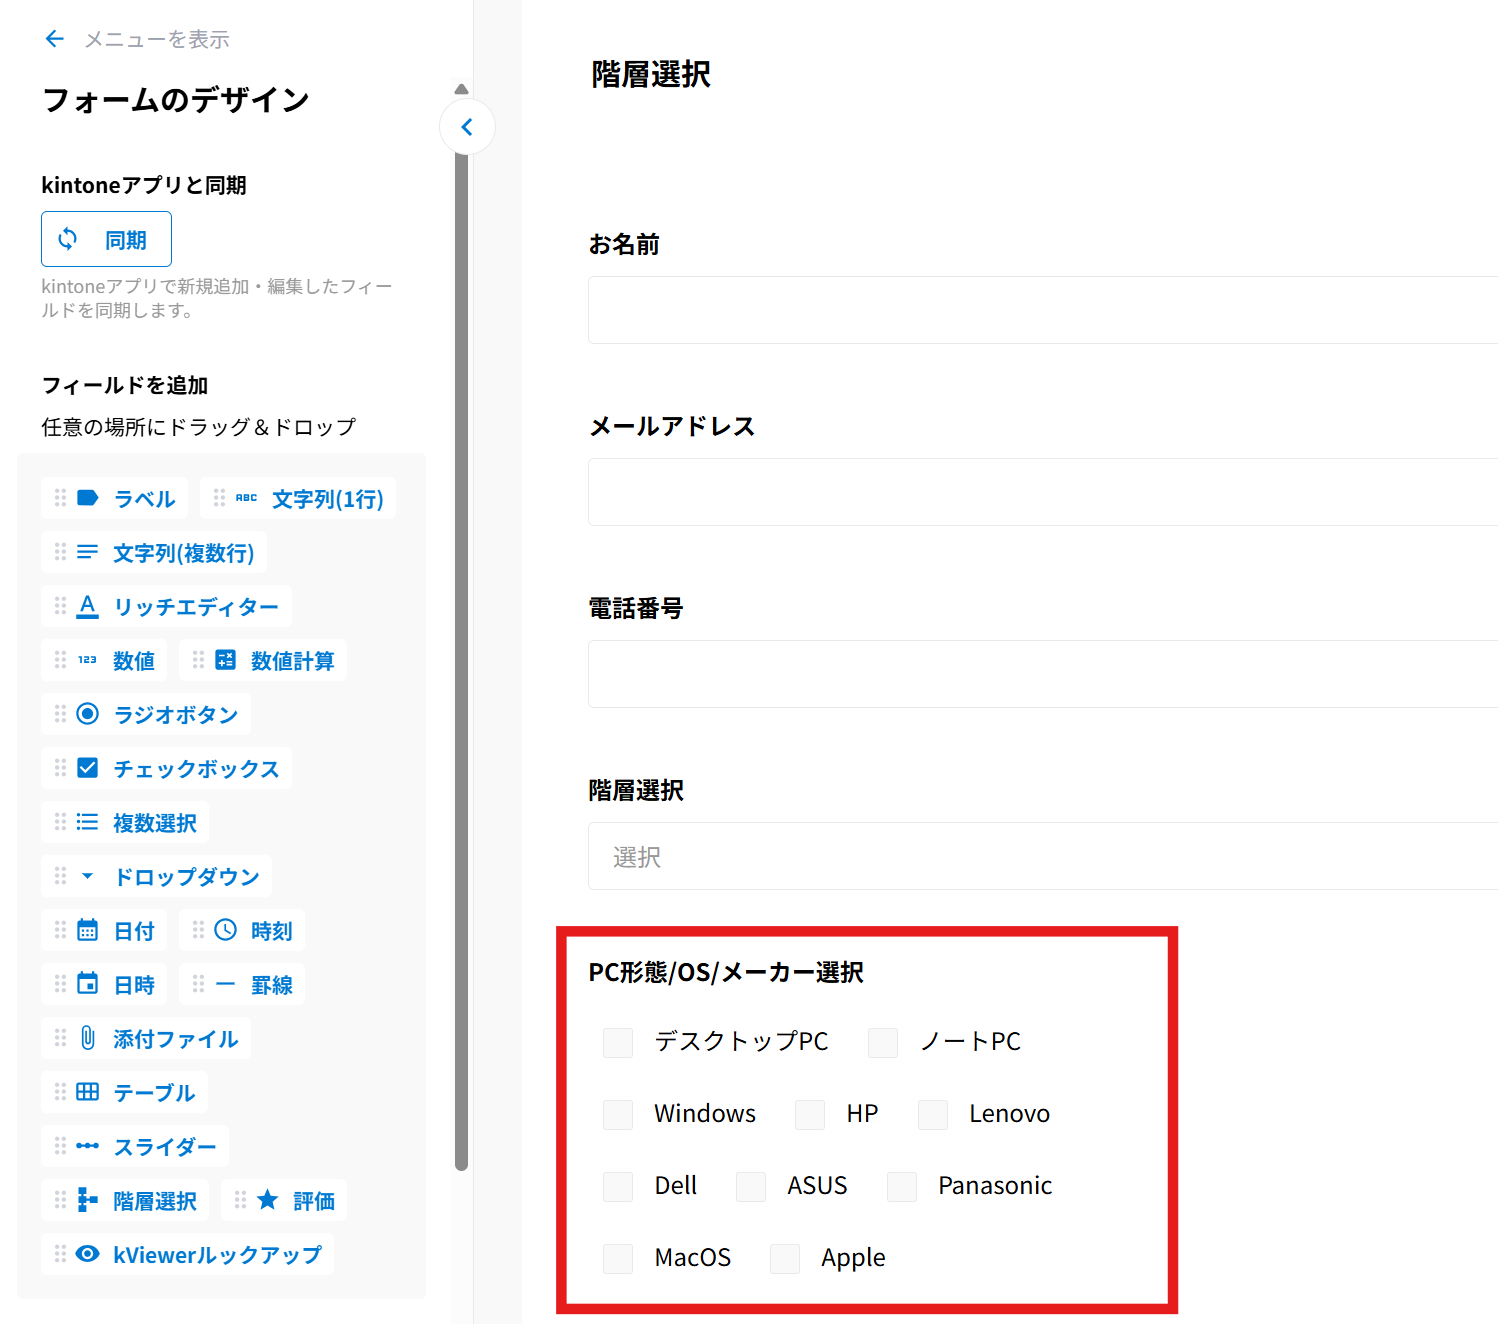
Task: Collapse the sidebar with the chevron button
Action: click(467, 127)
